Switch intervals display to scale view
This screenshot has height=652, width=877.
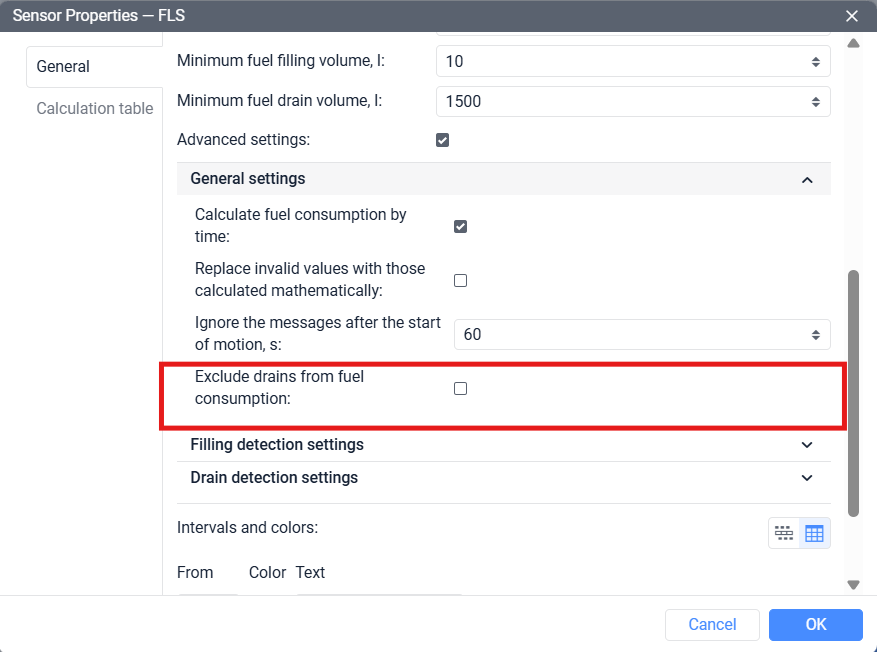(x=784, y=532)
